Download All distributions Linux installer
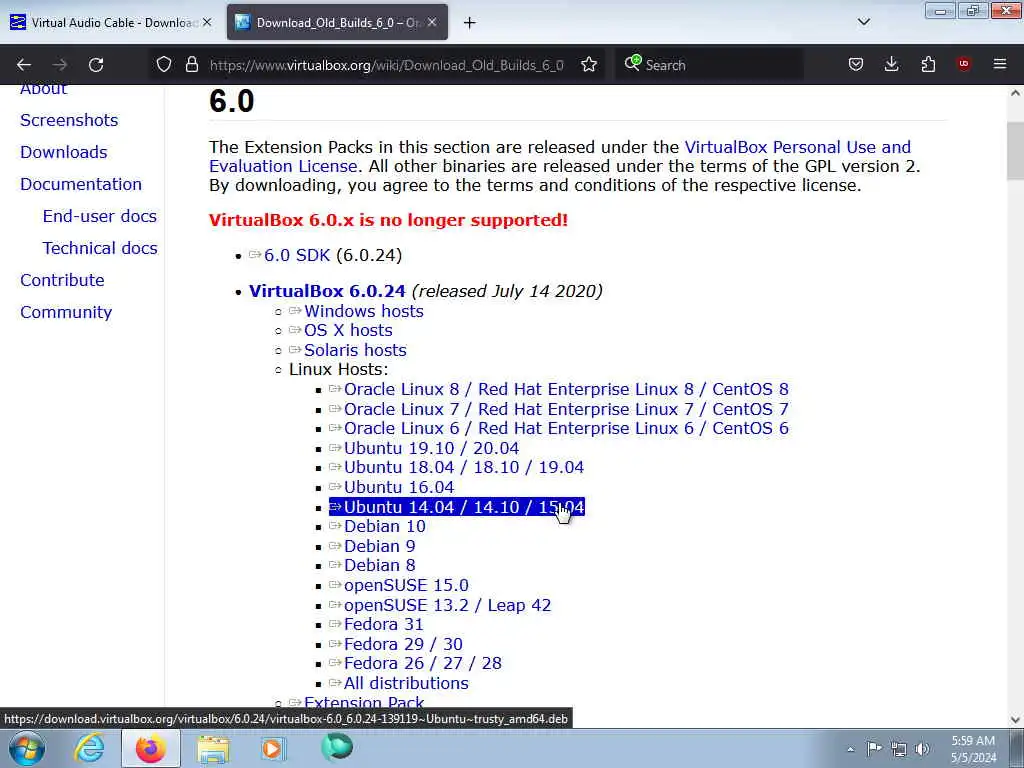The image size is (1024, 768). [x=406, y=683]
